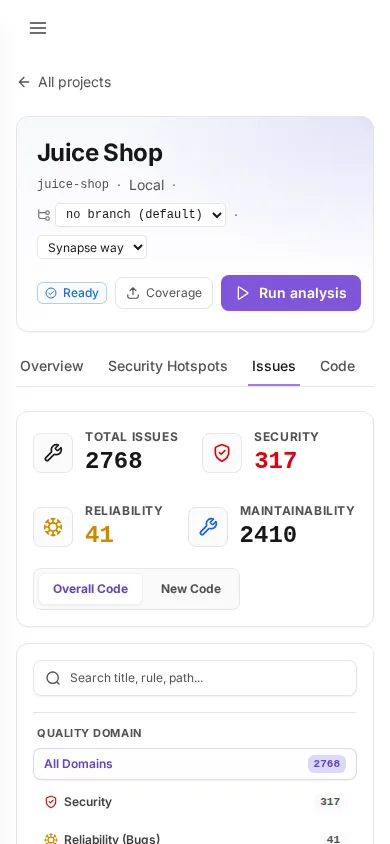Click the wrench icon for Total Issues
Image resolution: width=390 pixels, height=844 pixels.
coord(53,453)
